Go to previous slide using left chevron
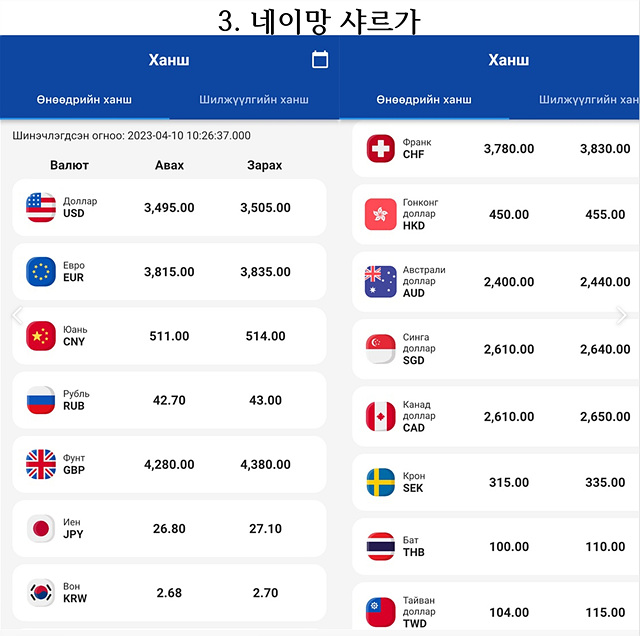The height and width of the screenshot is (636, 640). point(17,316)
